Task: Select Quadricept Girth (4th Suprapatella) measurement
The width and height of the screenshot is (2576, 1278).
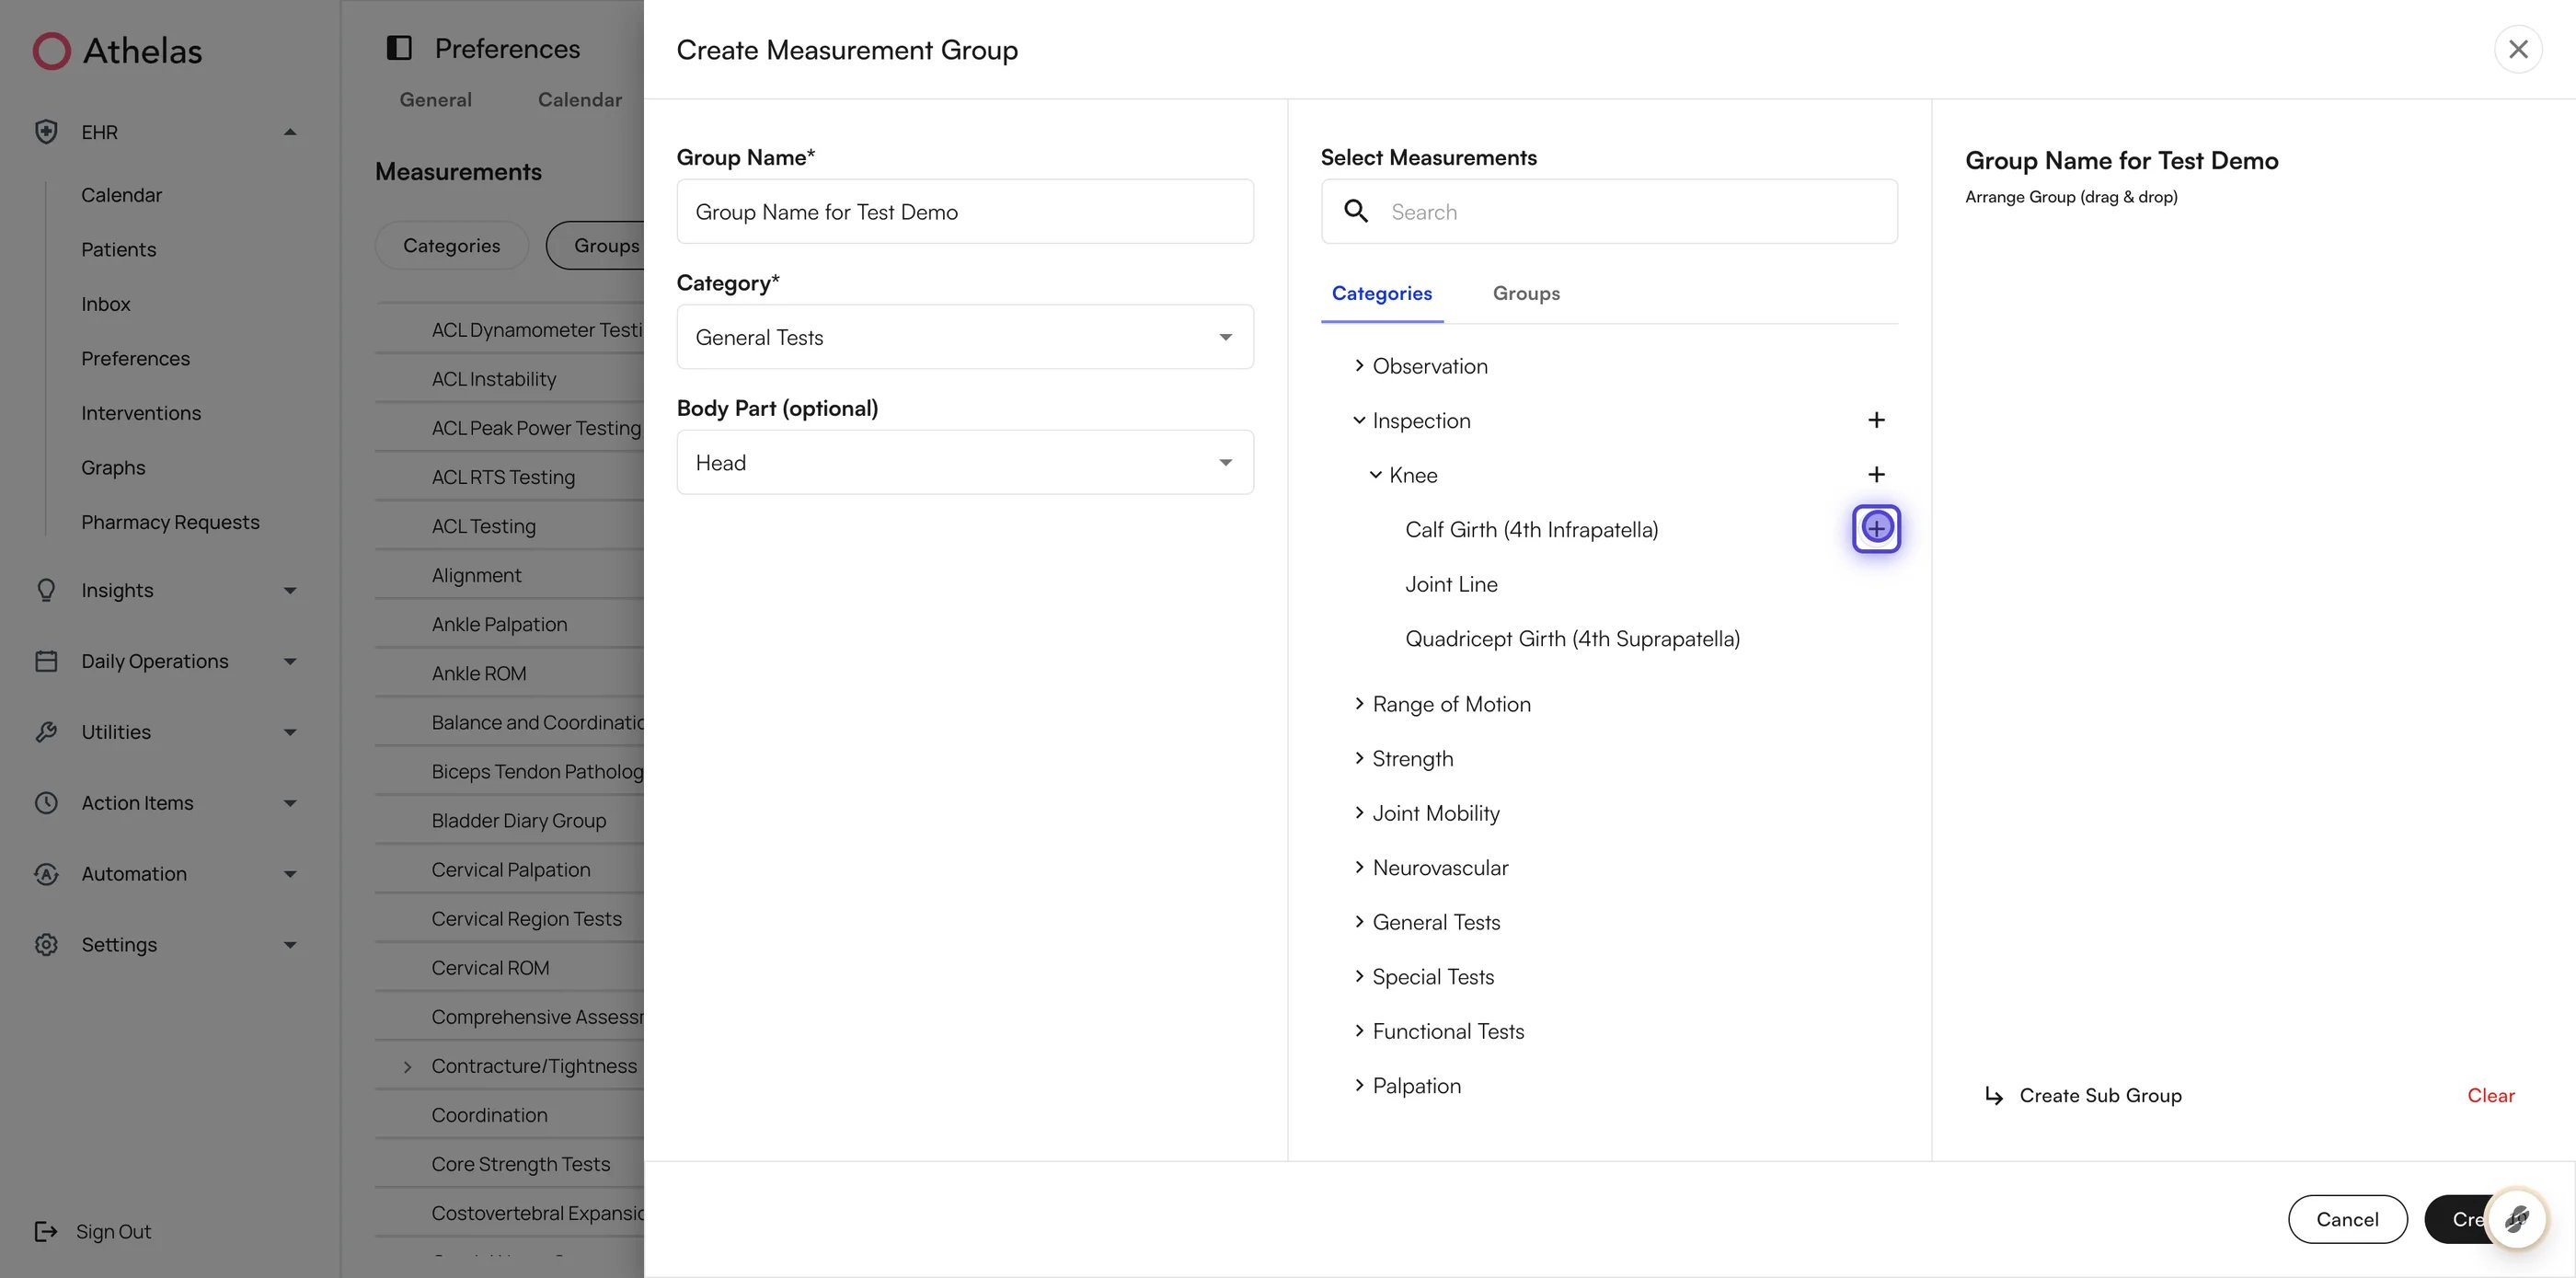Action: (x=1572, y=638)
